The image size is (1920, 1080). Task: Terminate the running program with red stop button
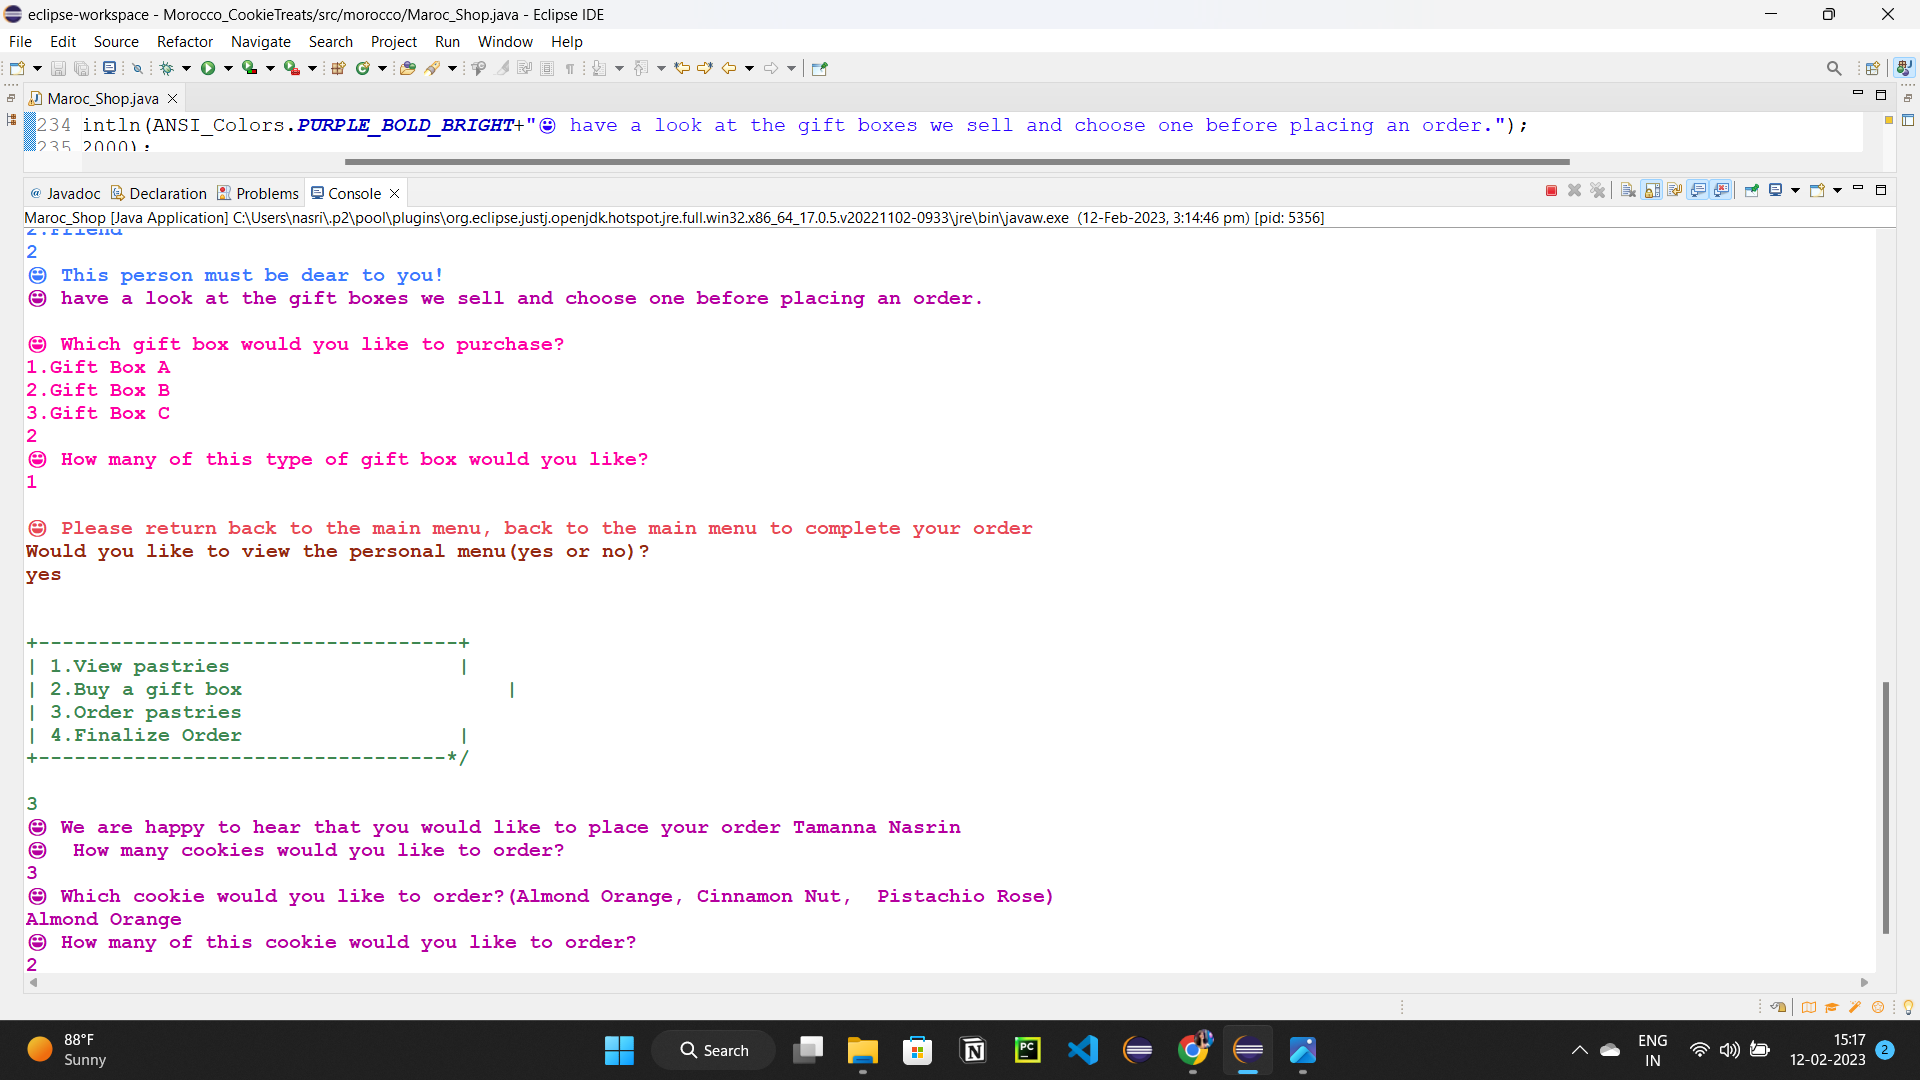(1551, 190)
